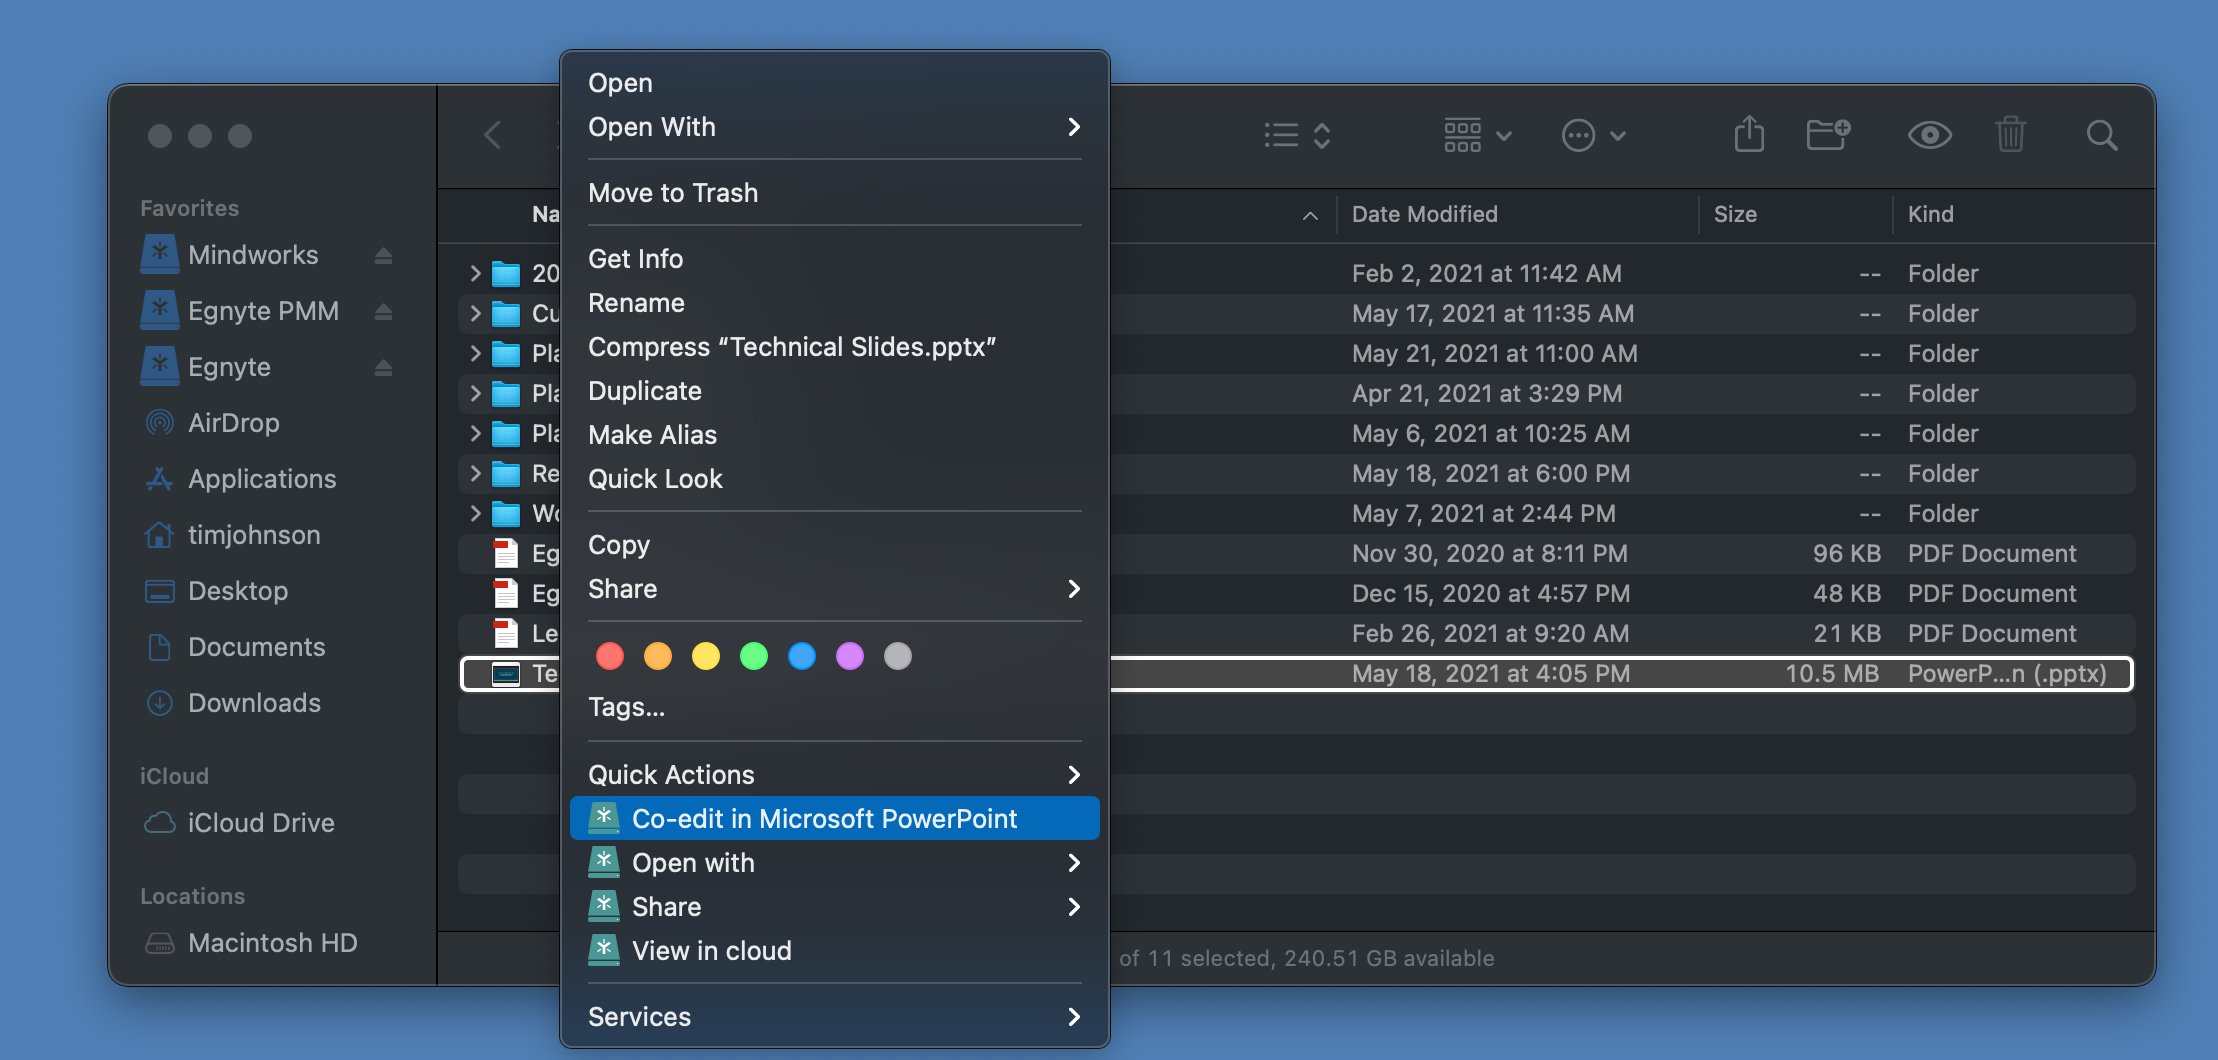Image resolution: width=2218 pixels, height=1060 pixels.
Task: Eject the Mindworks volume
Action: [x=383, y=256]
